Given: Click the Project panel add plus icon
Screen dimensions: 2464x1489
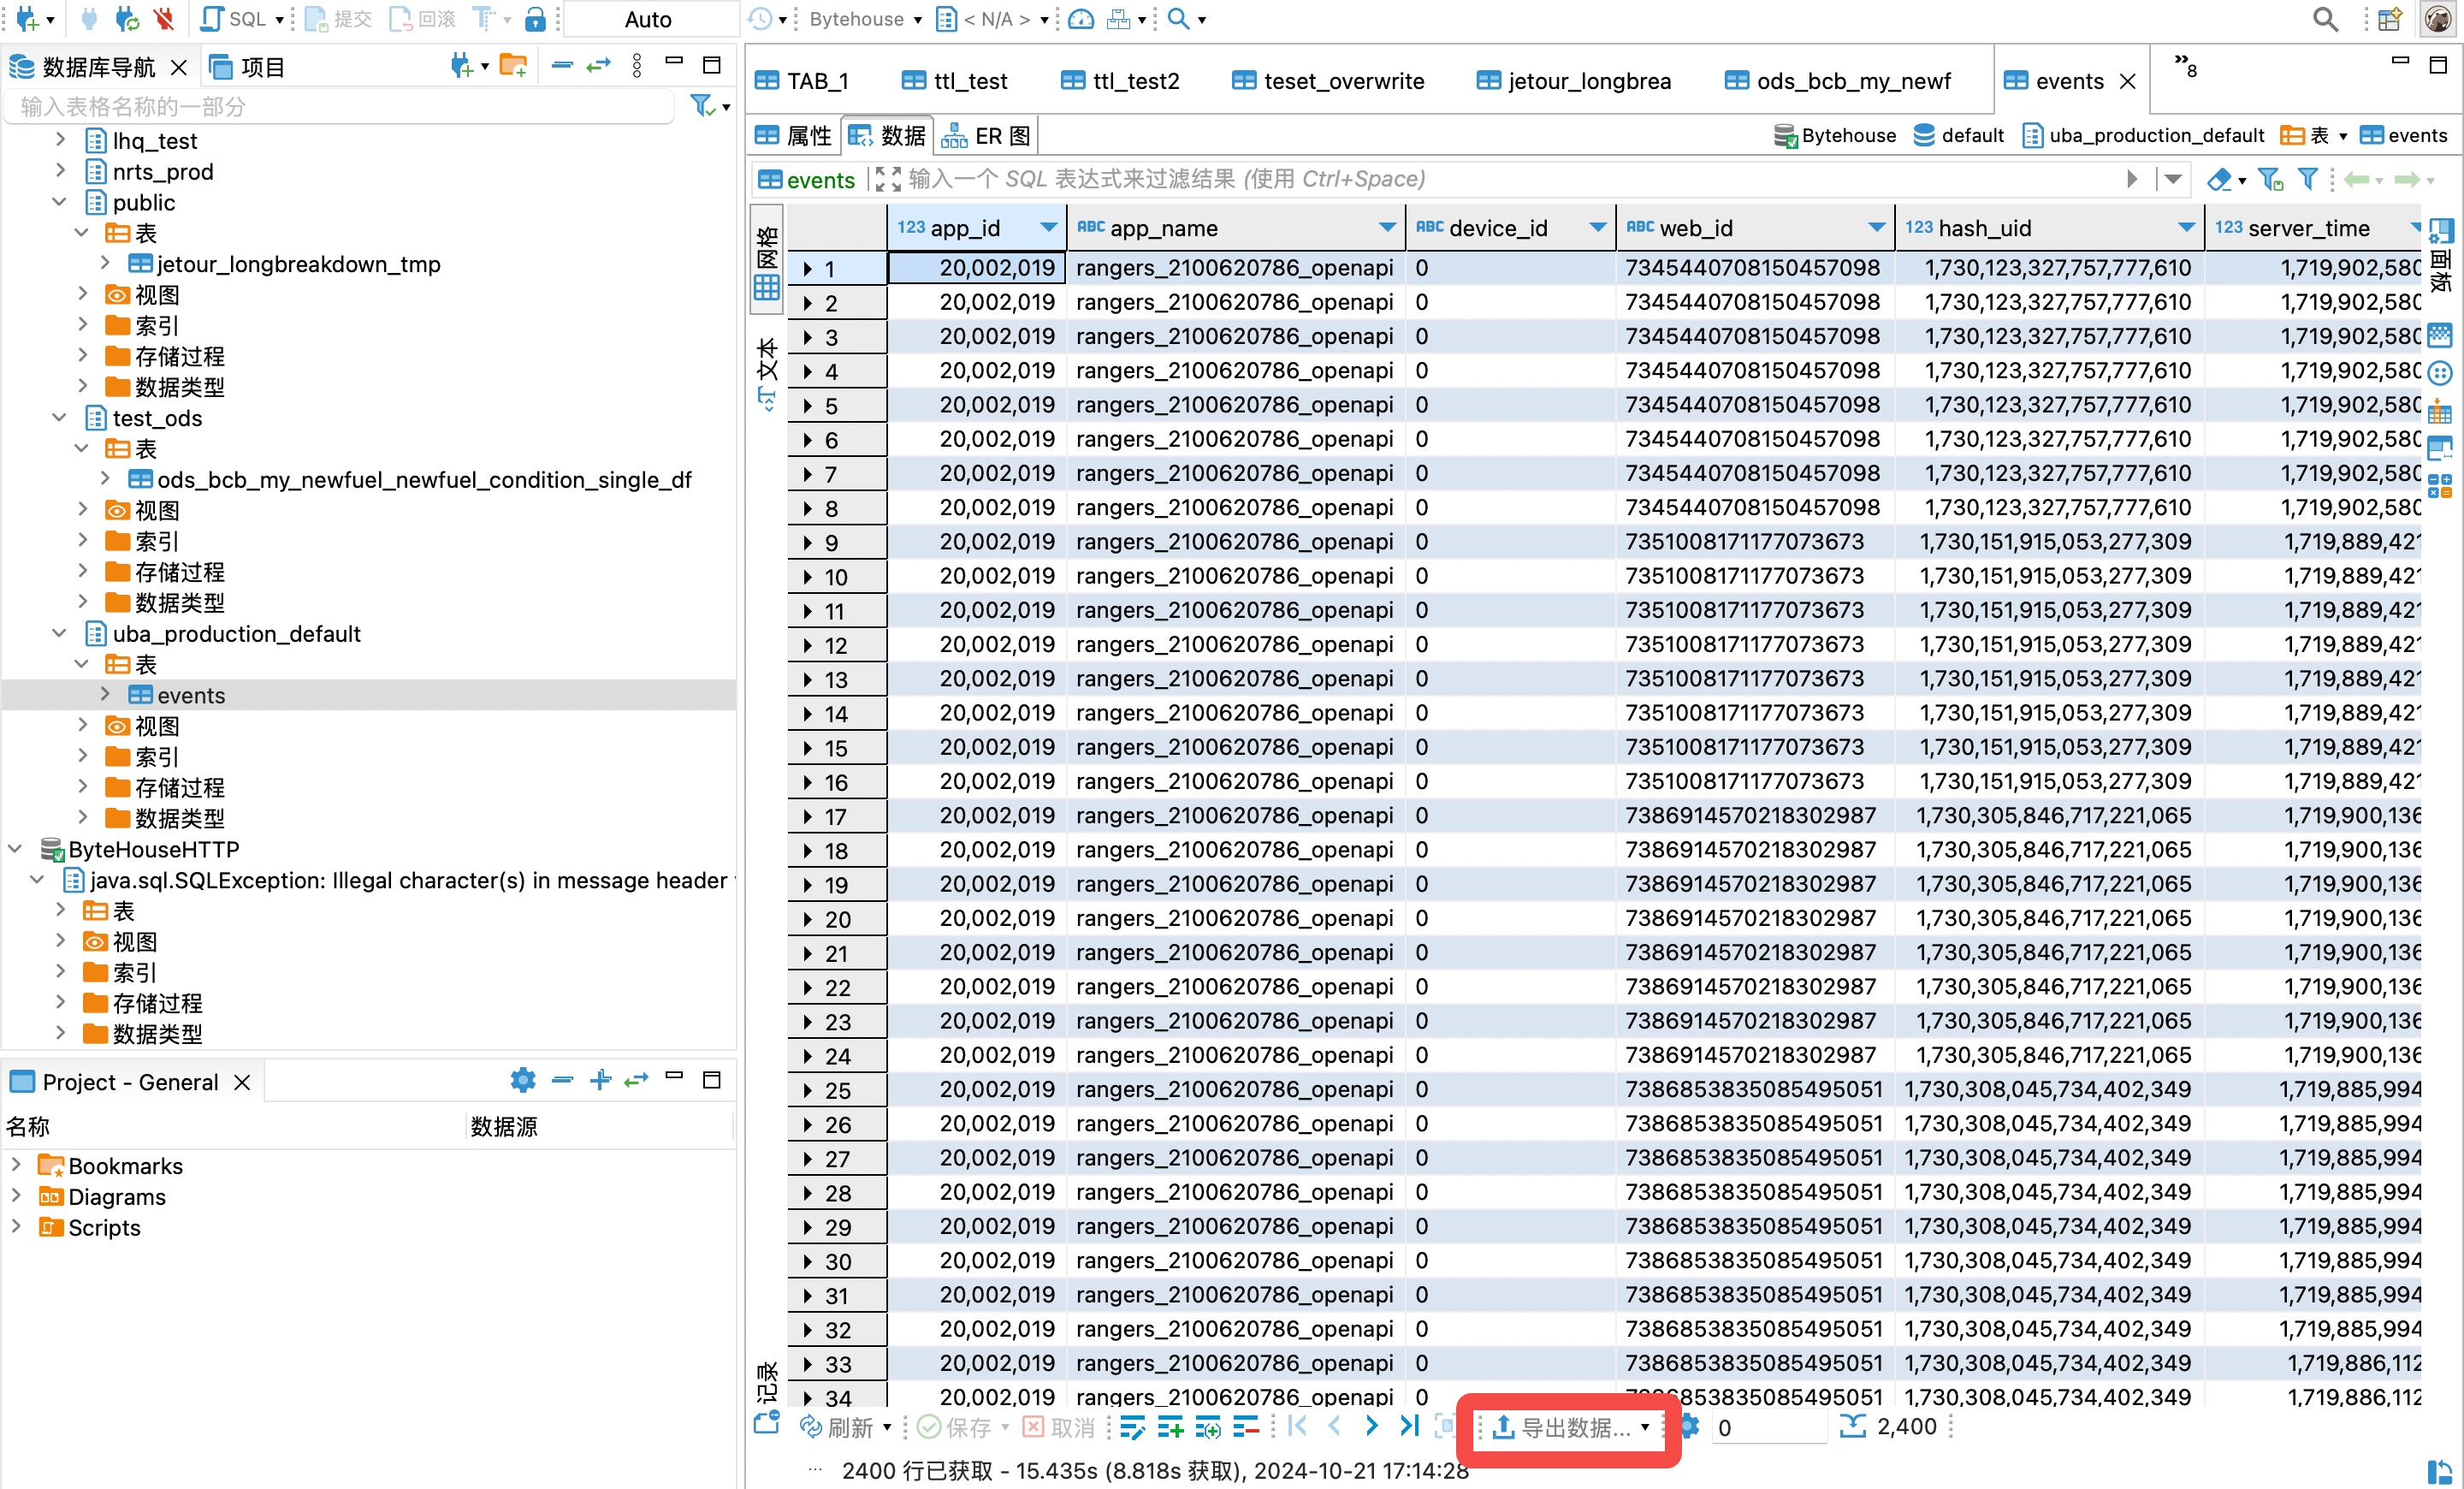Looking at the screenshot, I should (600, 1080).
